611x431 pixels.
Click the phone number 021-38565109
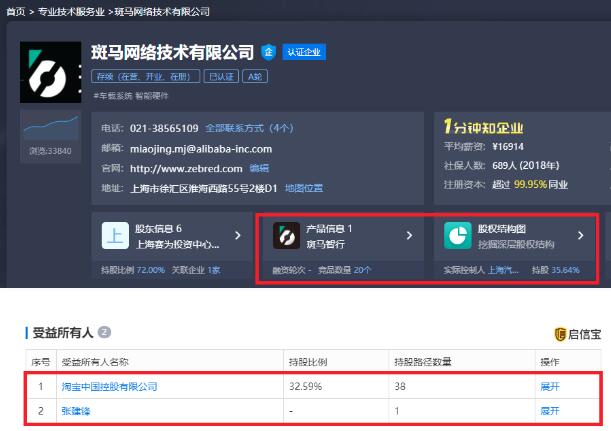point(164,128)
